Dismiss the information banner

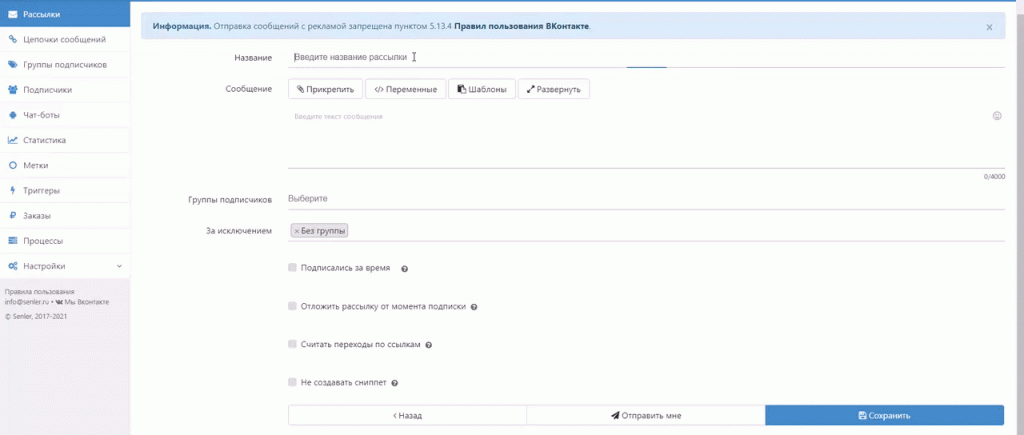point(989,27)
